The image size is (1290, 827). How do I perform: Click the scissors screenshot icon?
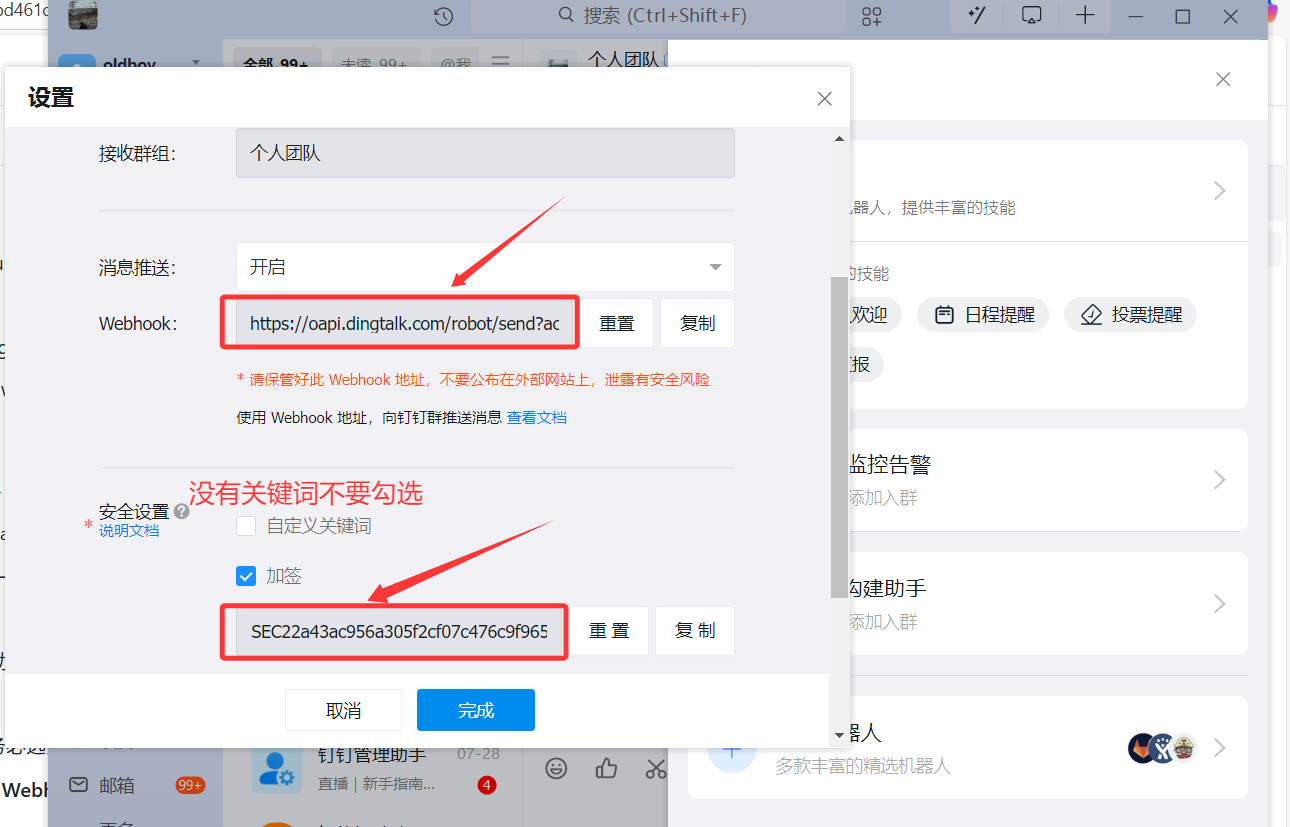[x=655, y=768]
